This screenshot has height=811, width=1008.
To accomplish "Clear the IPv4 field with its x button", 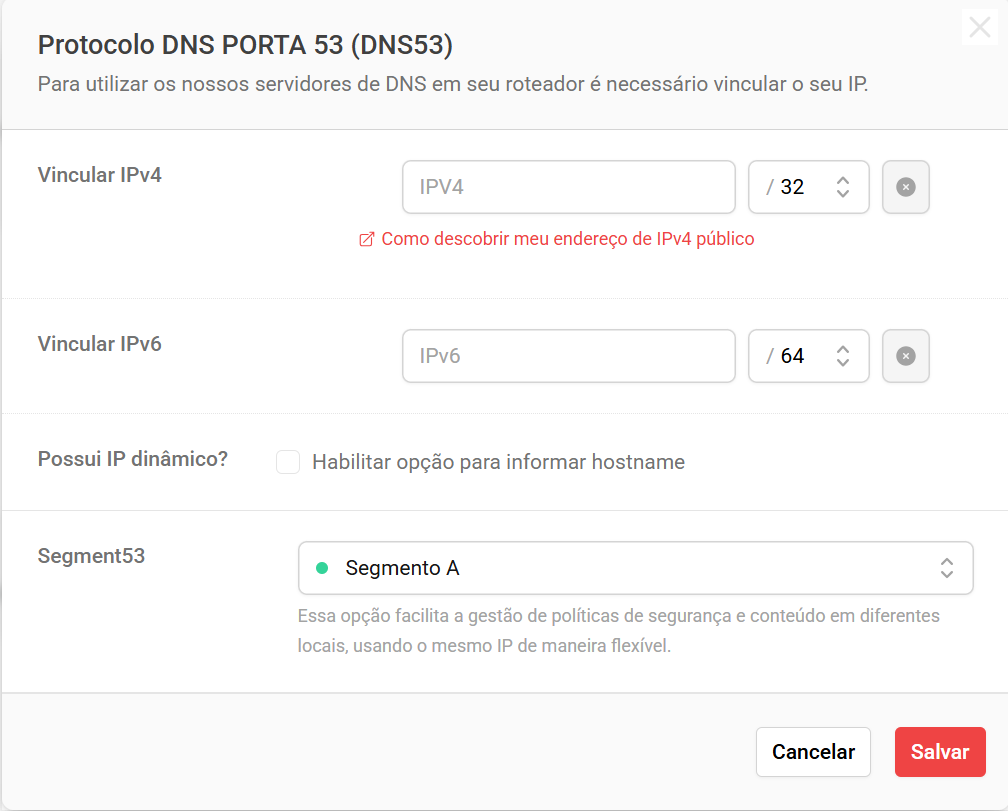I will (906, 187).
